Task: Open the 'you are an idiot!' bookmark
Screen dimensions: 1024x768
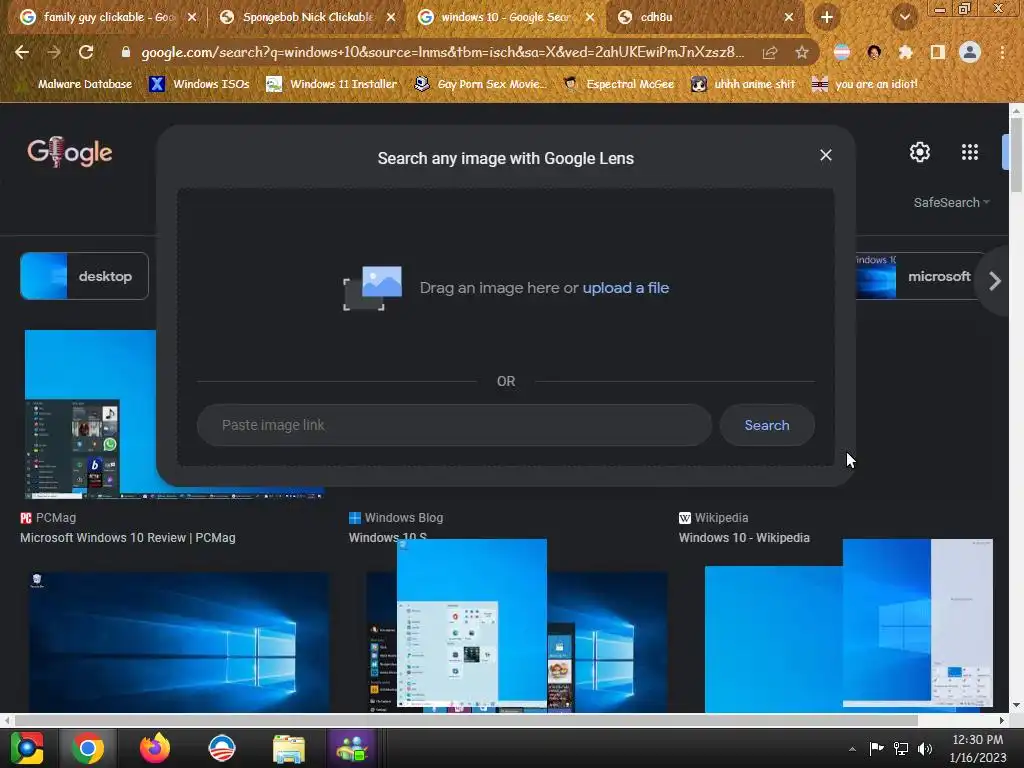Action: (865, 84)
